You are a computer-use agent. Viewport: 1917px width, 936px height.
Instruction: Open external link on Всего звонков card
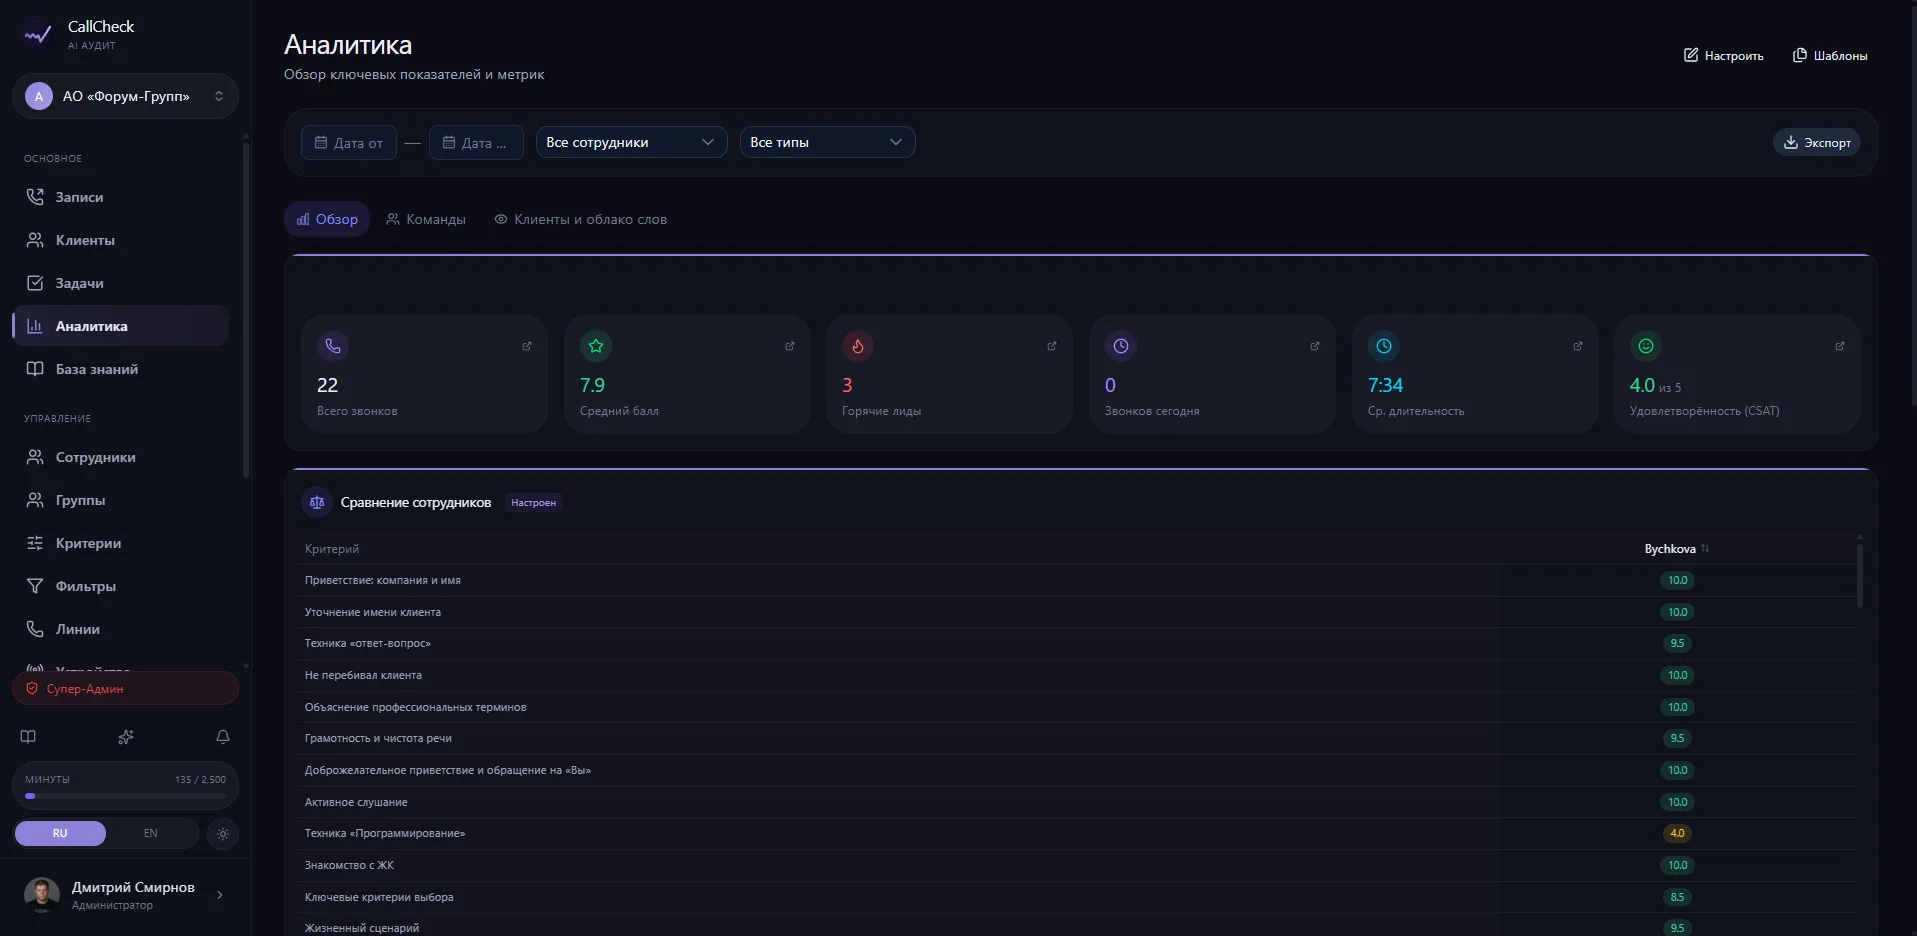(x=527, y=346)
